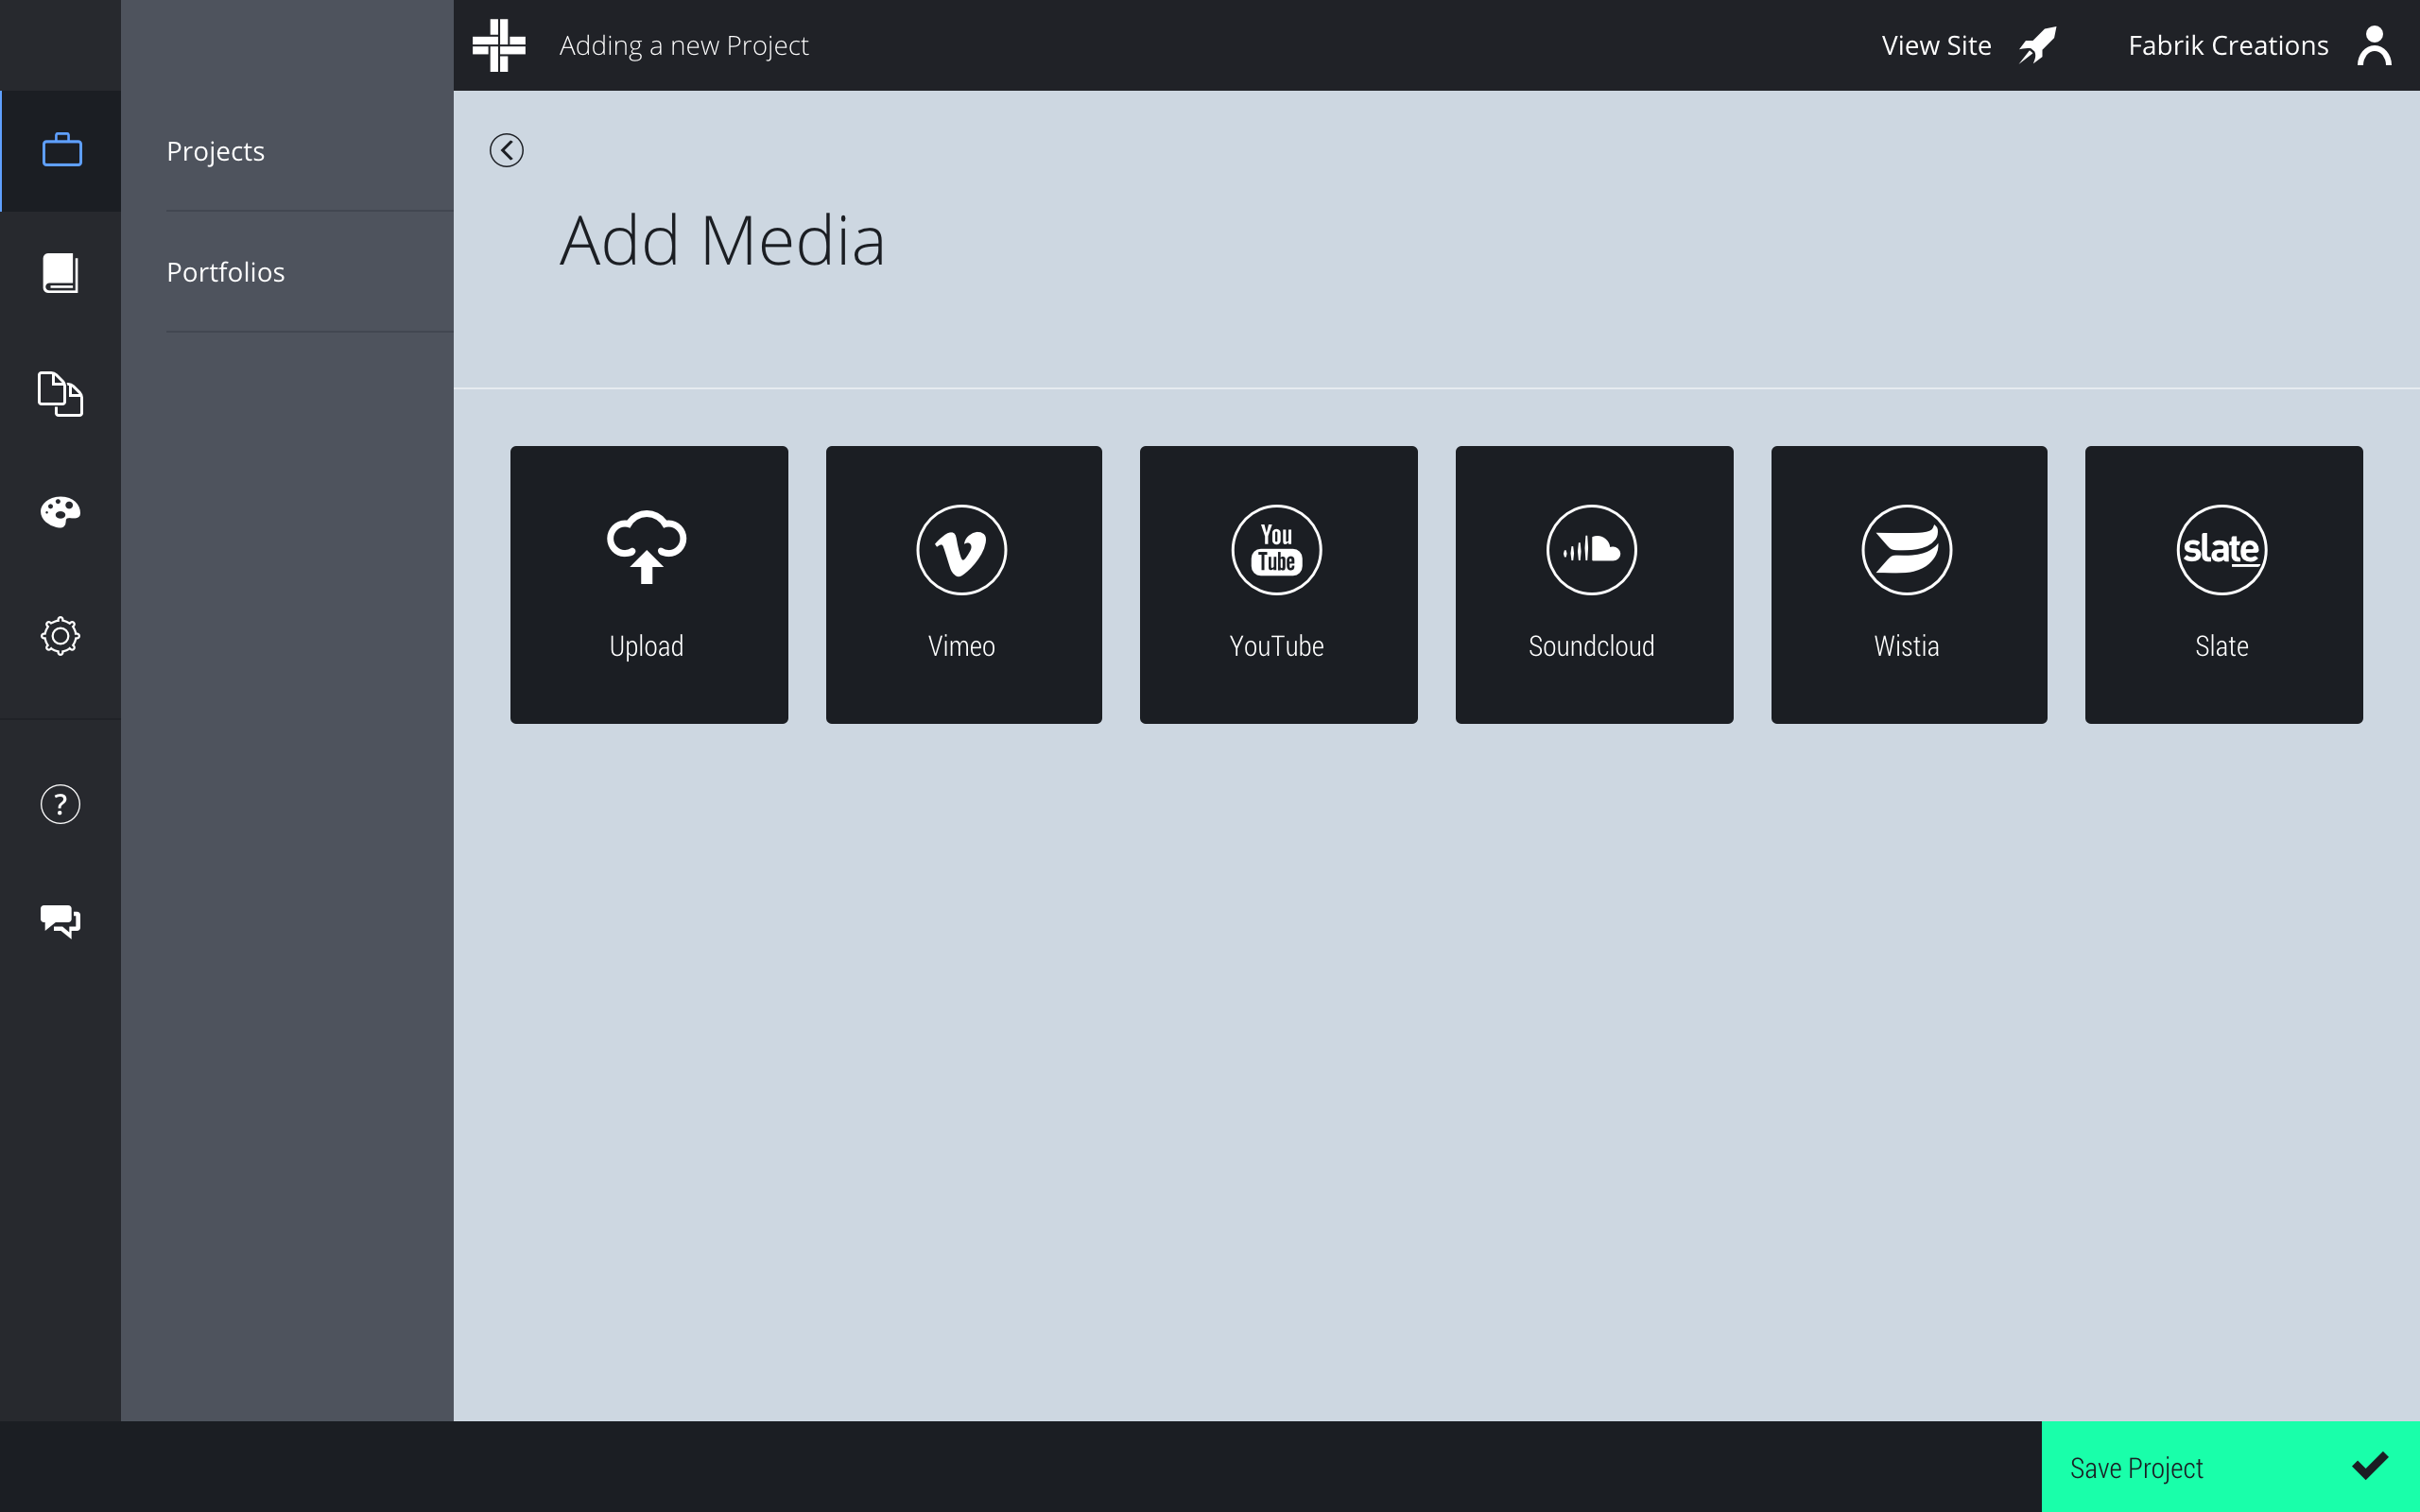The image size is (2420, 1512).
Task: Open the briefcase Projects sidebar icon
Action: 61,151
